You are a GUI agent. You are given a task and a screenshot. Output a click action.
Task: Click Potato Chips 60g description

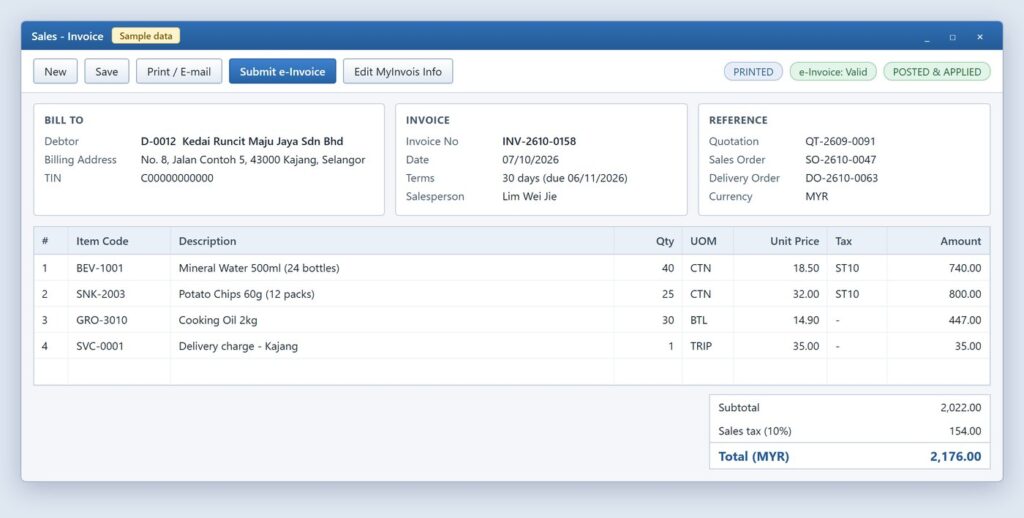[246, 294]
